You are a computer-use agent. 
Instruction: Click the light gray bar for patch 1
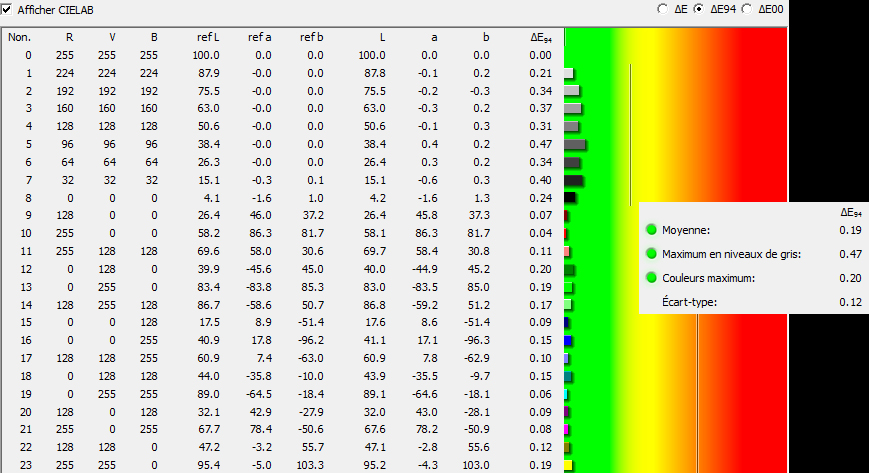click(x=569, y=73)
